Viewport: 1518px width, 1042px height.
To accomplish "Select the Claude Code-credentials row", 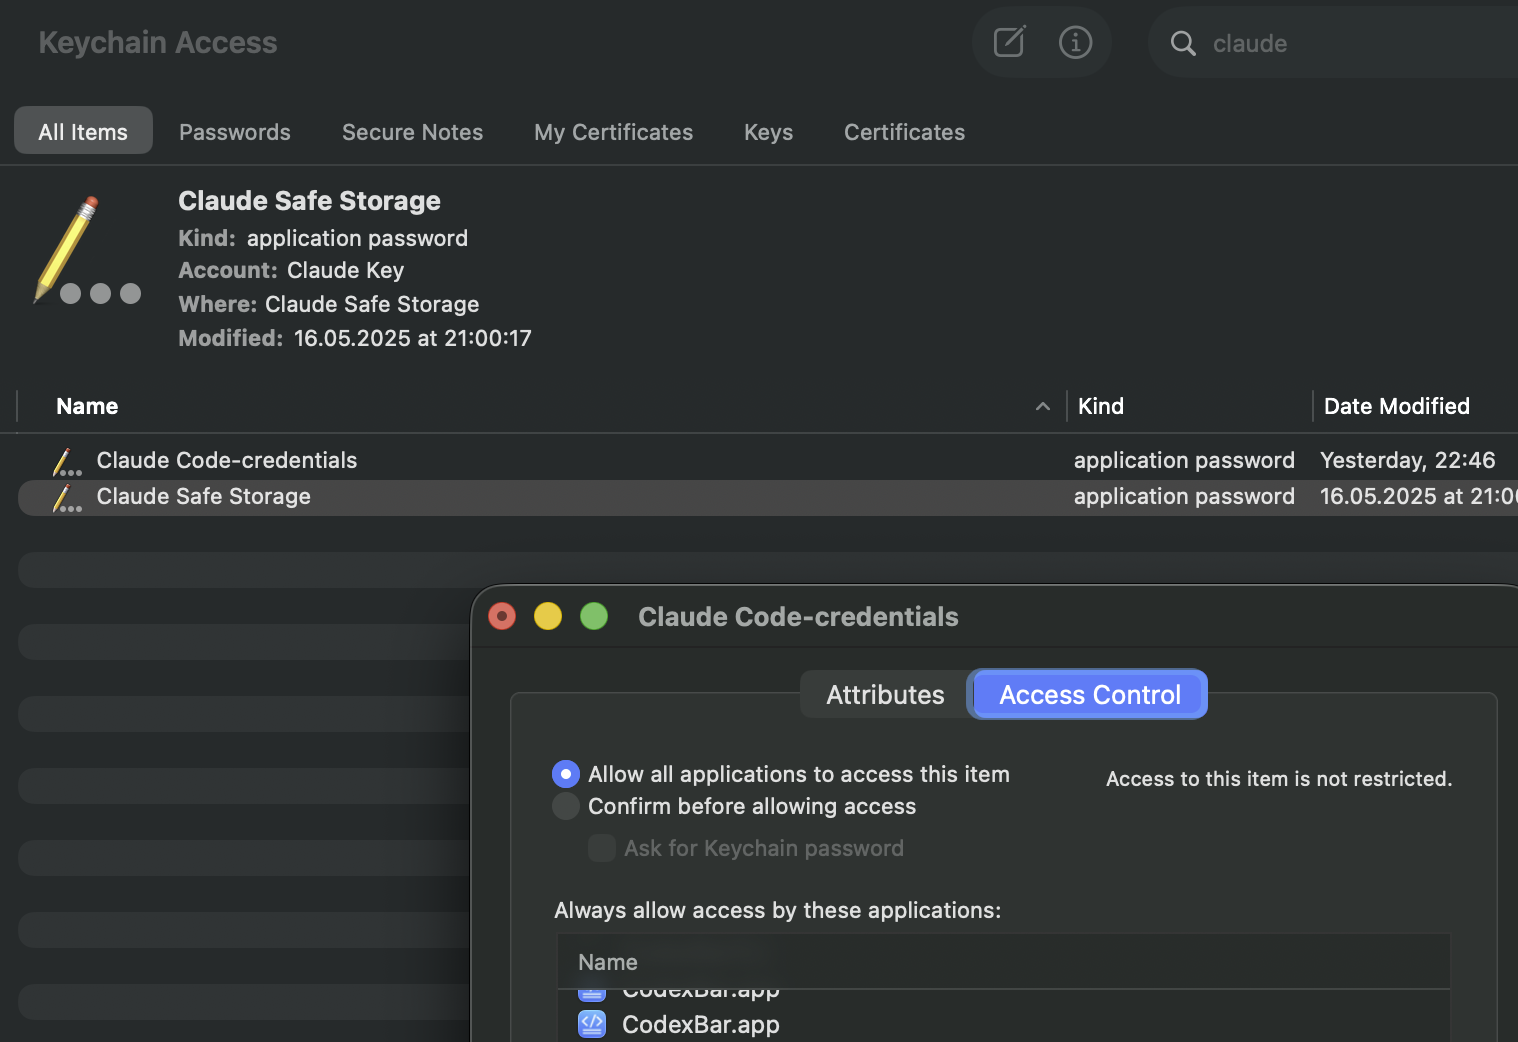I will 768,460.
